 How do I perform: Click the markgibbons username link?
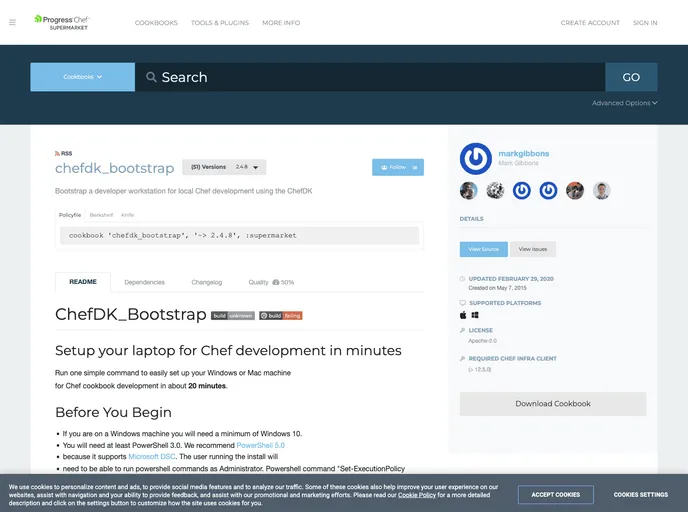(x=523, y=154)
